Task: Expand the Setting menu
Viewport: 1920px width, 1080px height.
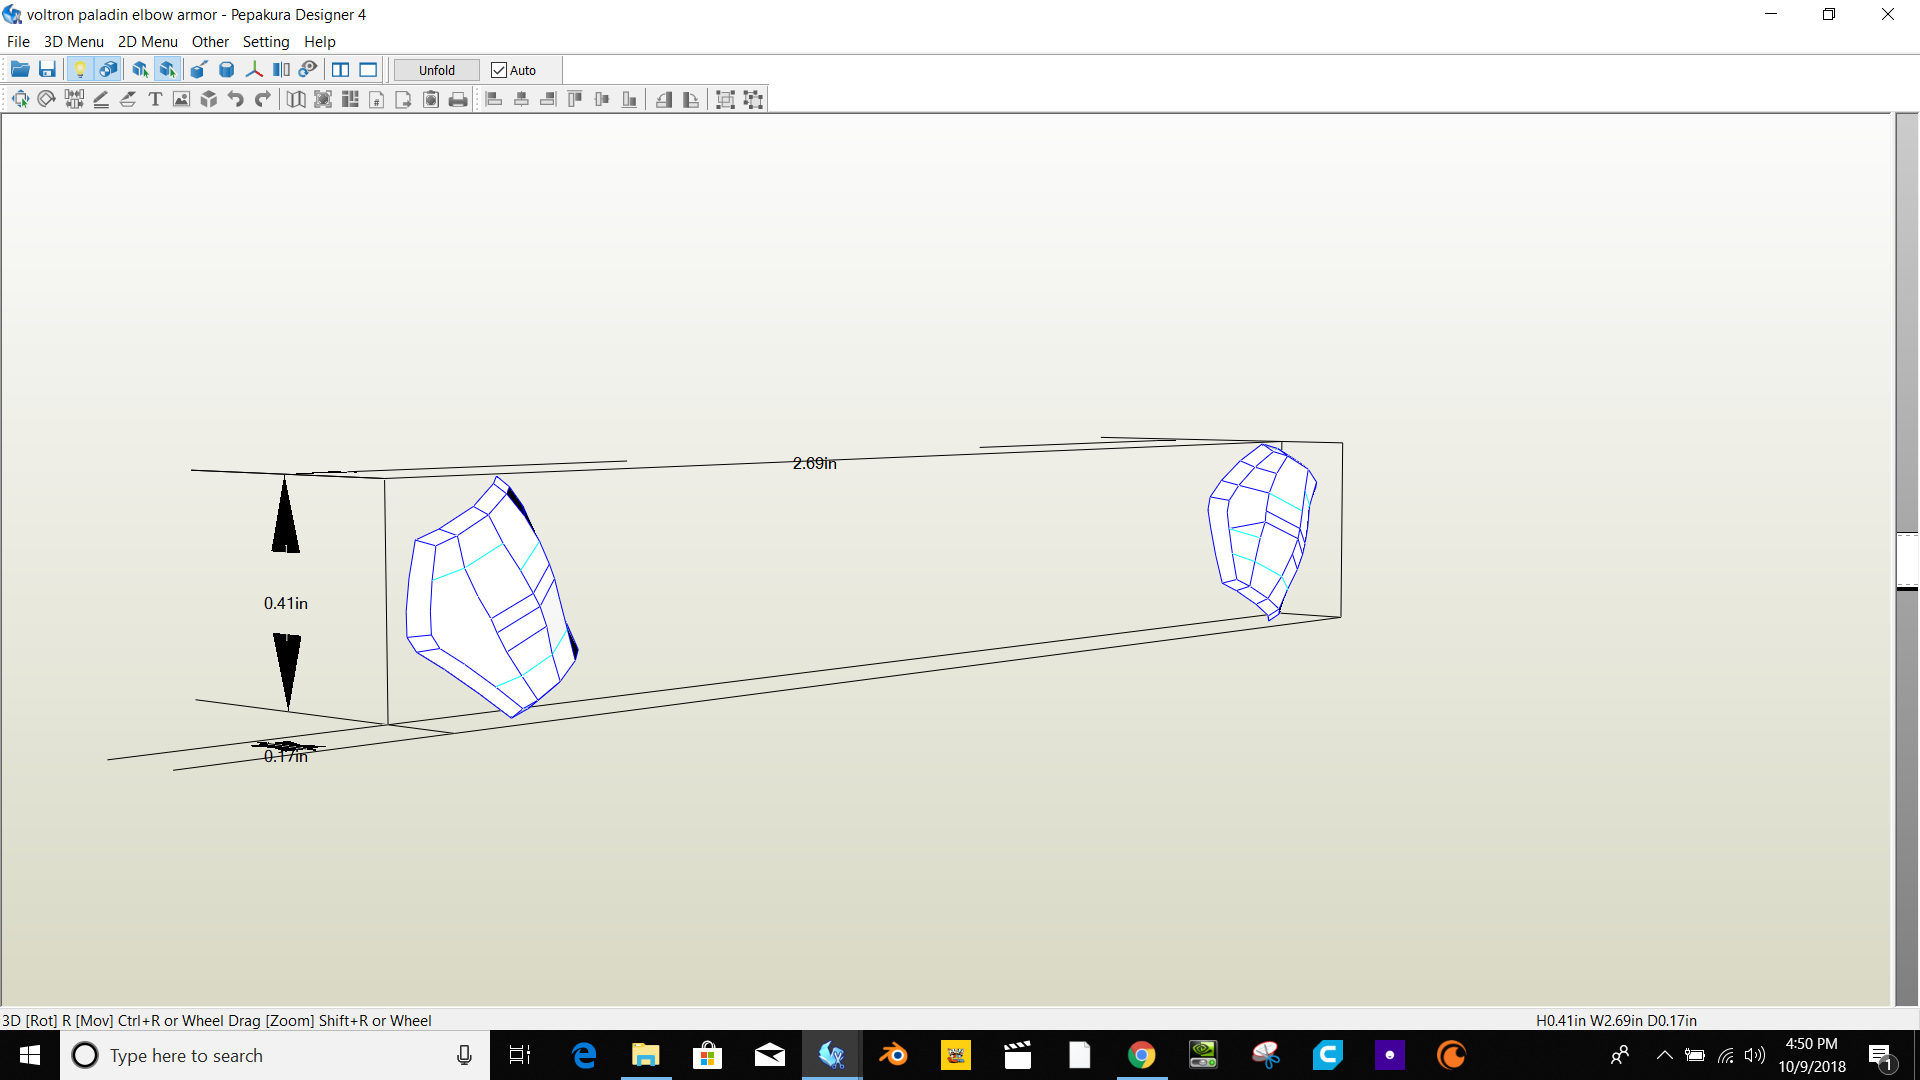Action: [265, 42]
